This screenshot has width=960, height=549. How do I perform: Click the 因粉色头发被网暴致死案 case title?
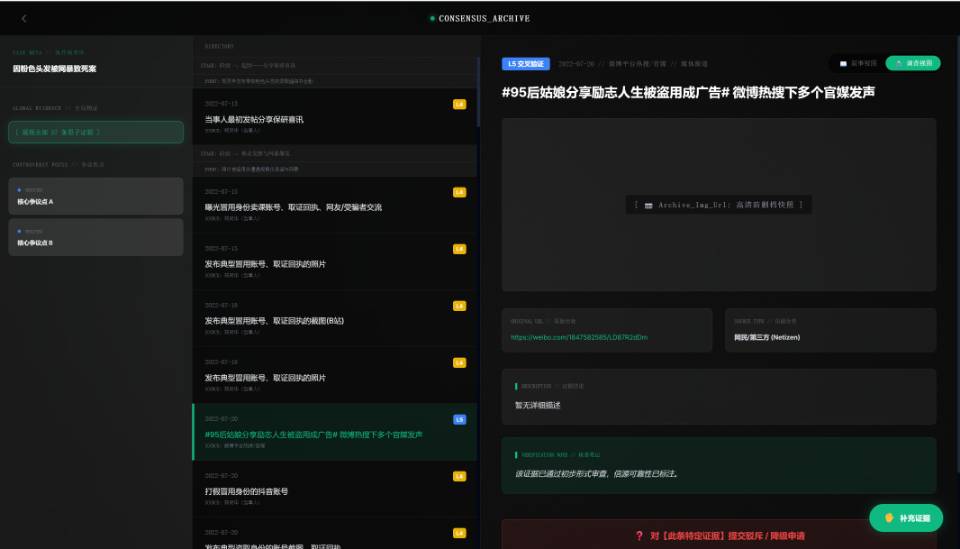[54, 69]
